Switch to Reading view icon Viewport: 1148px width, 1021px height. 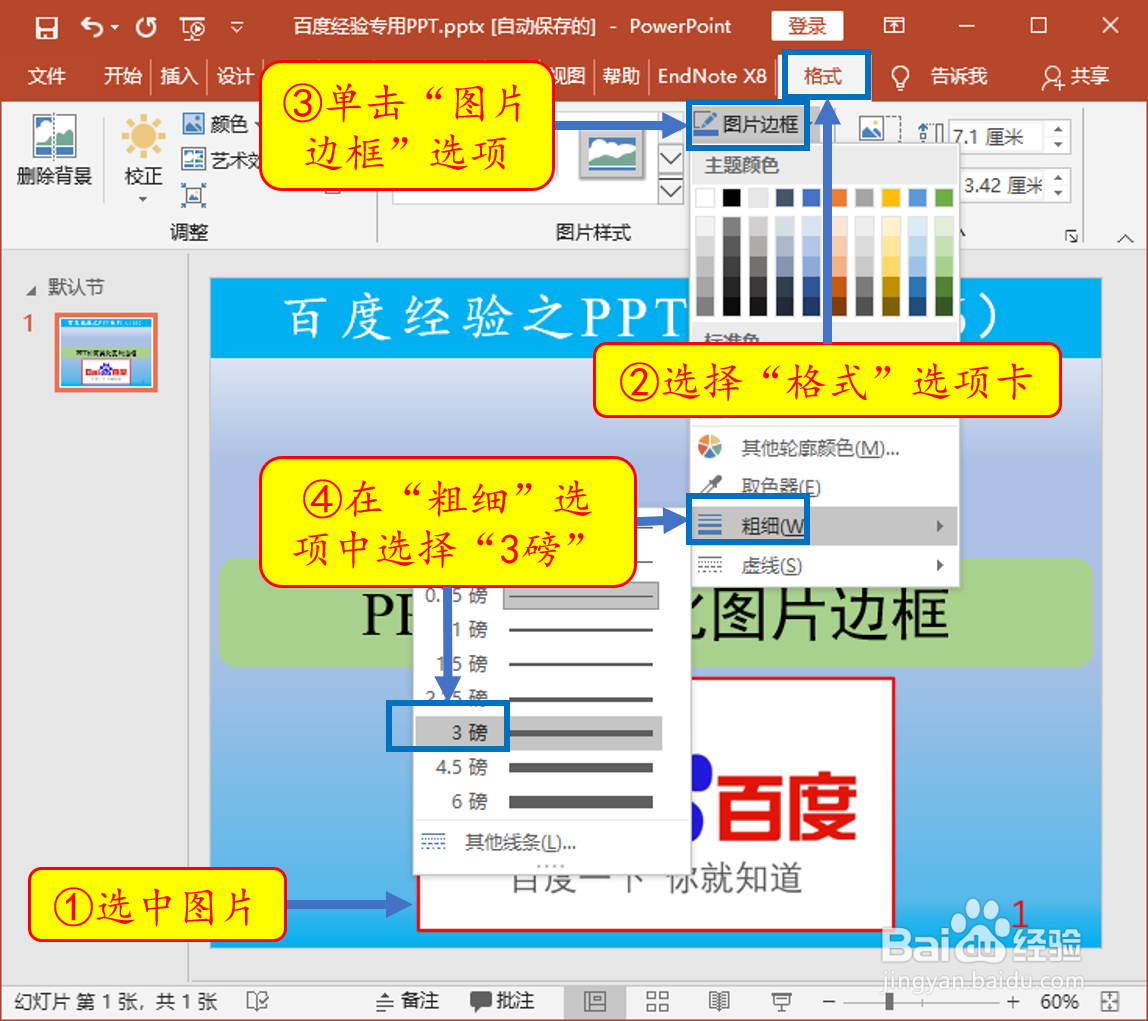coord(719,1001)
